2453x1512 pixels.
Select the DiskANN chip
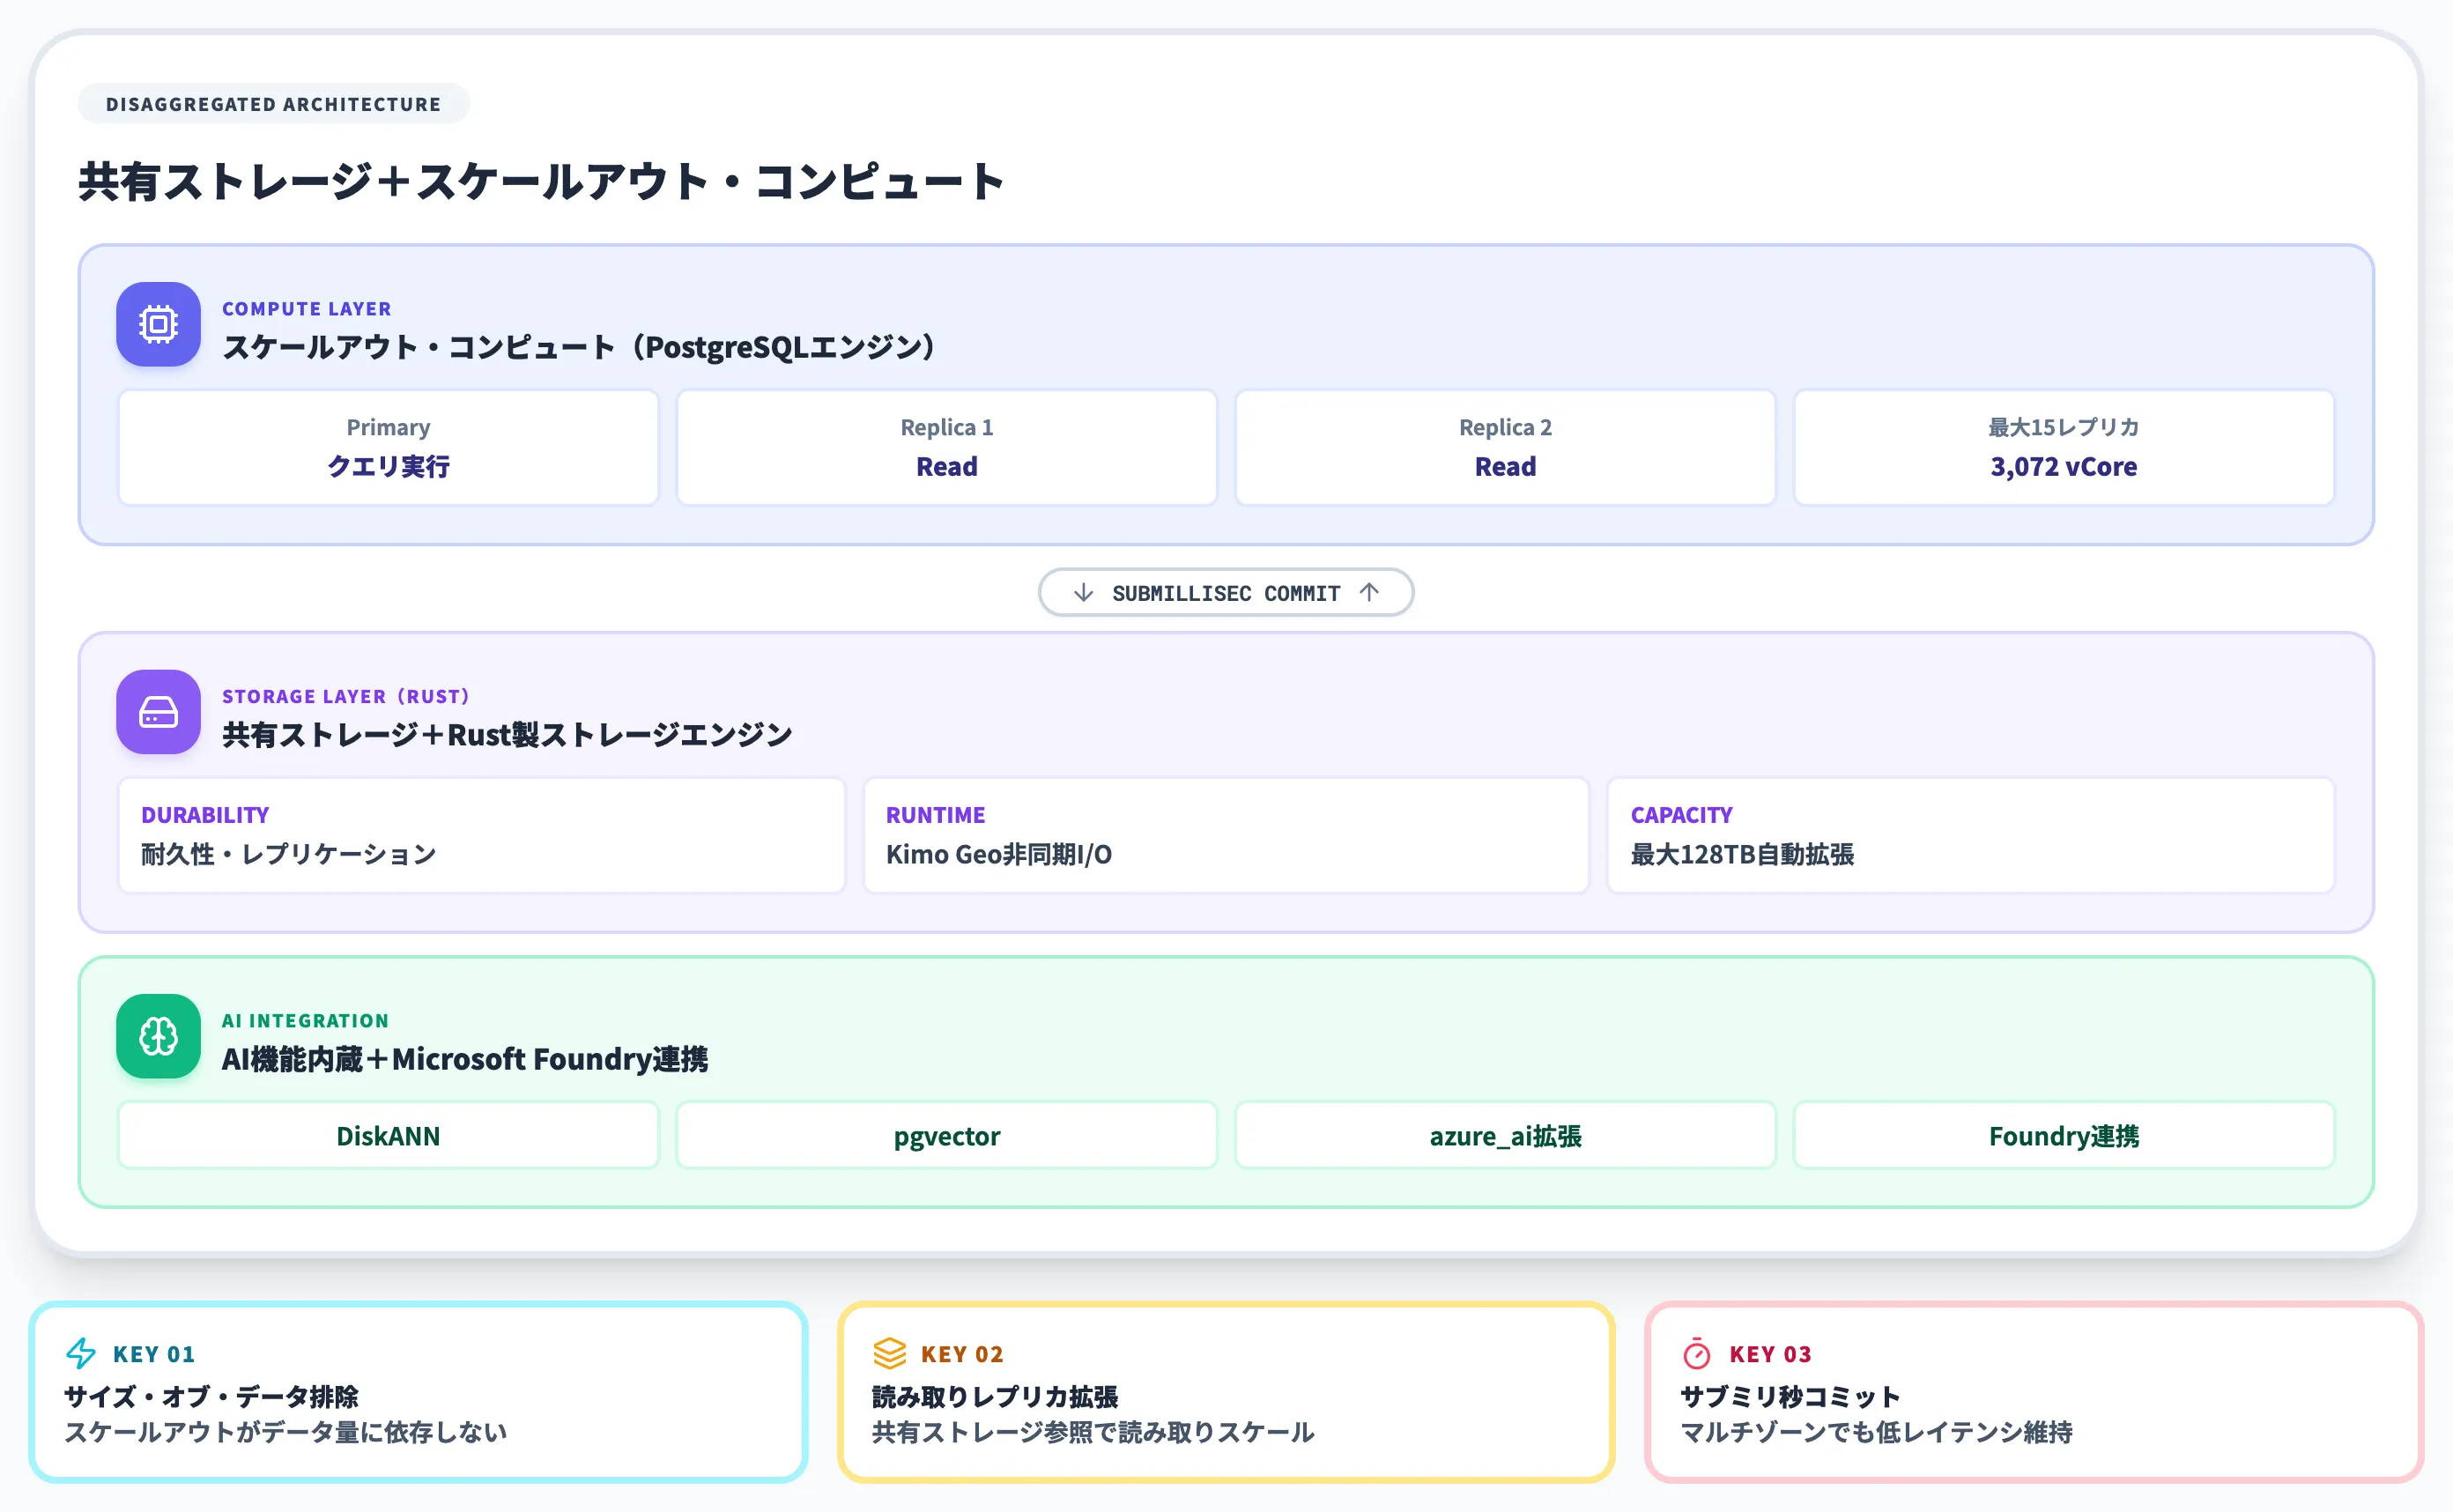[x=388, y=1135]
